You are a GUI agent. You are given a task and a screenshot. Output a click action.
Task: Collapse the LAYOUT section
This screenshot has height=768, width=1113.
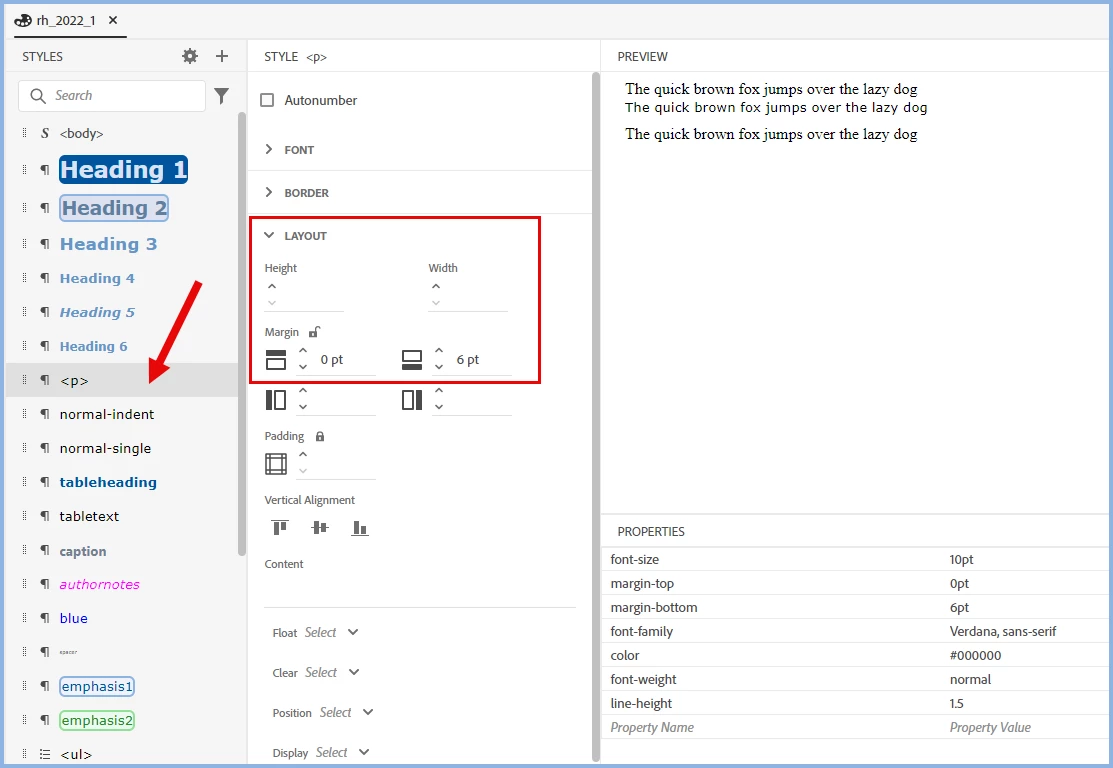[x=269, y=235]
